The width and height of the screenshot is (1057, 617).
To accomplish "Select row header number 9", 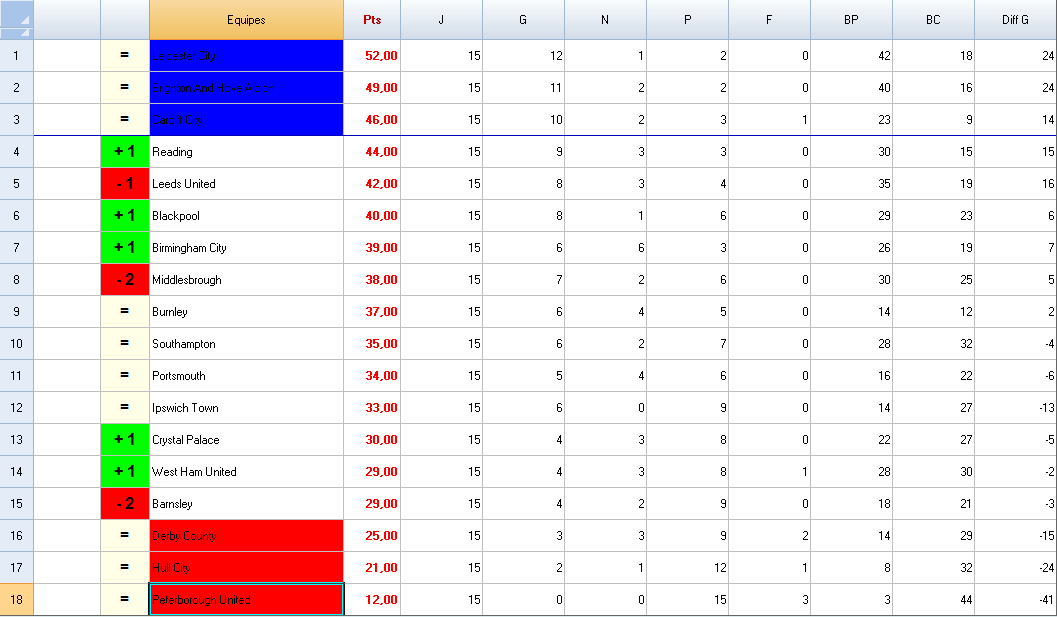I will [x=16, y=312].
